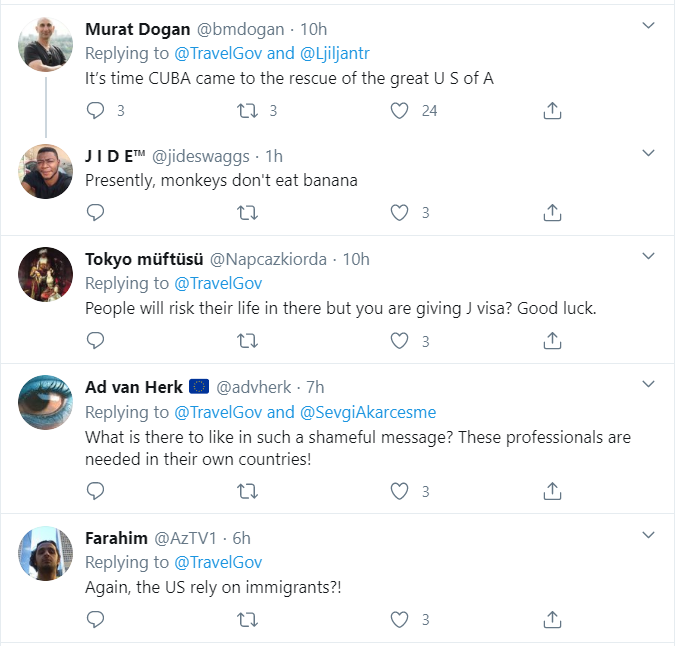Share Tokyo müftüsü's tweet
Image resolution: width=691 pixels, height=646 pixels.
(x=552, y=341)
